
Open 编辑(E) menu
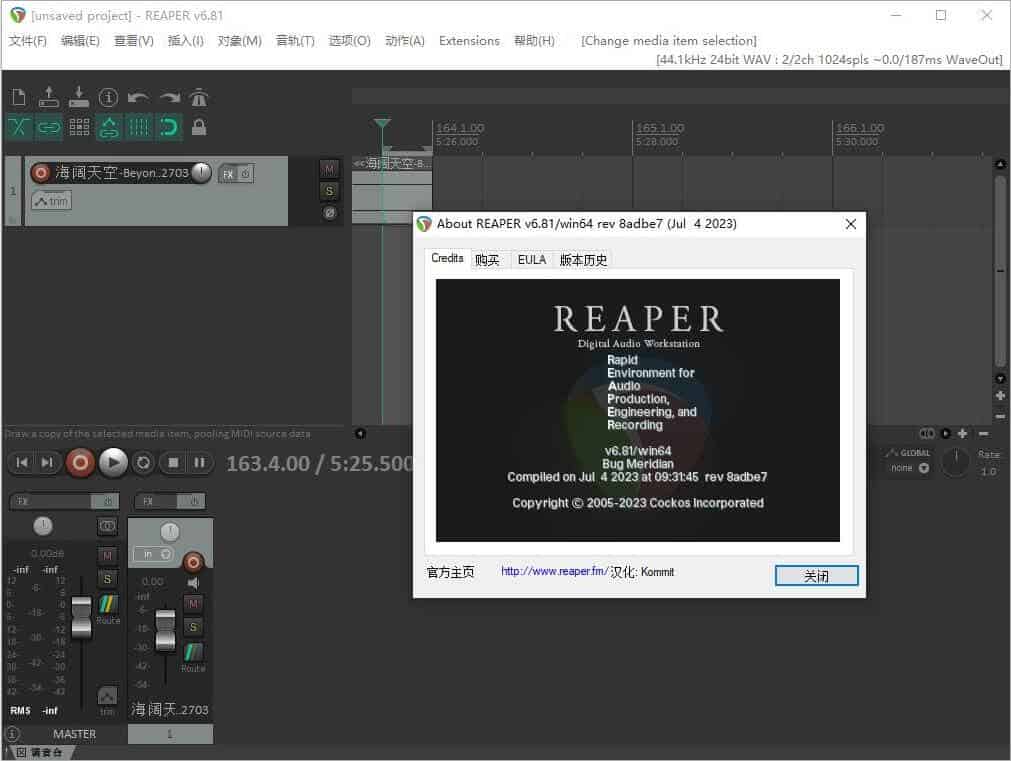pyautogui.click(x=80, y=41)
